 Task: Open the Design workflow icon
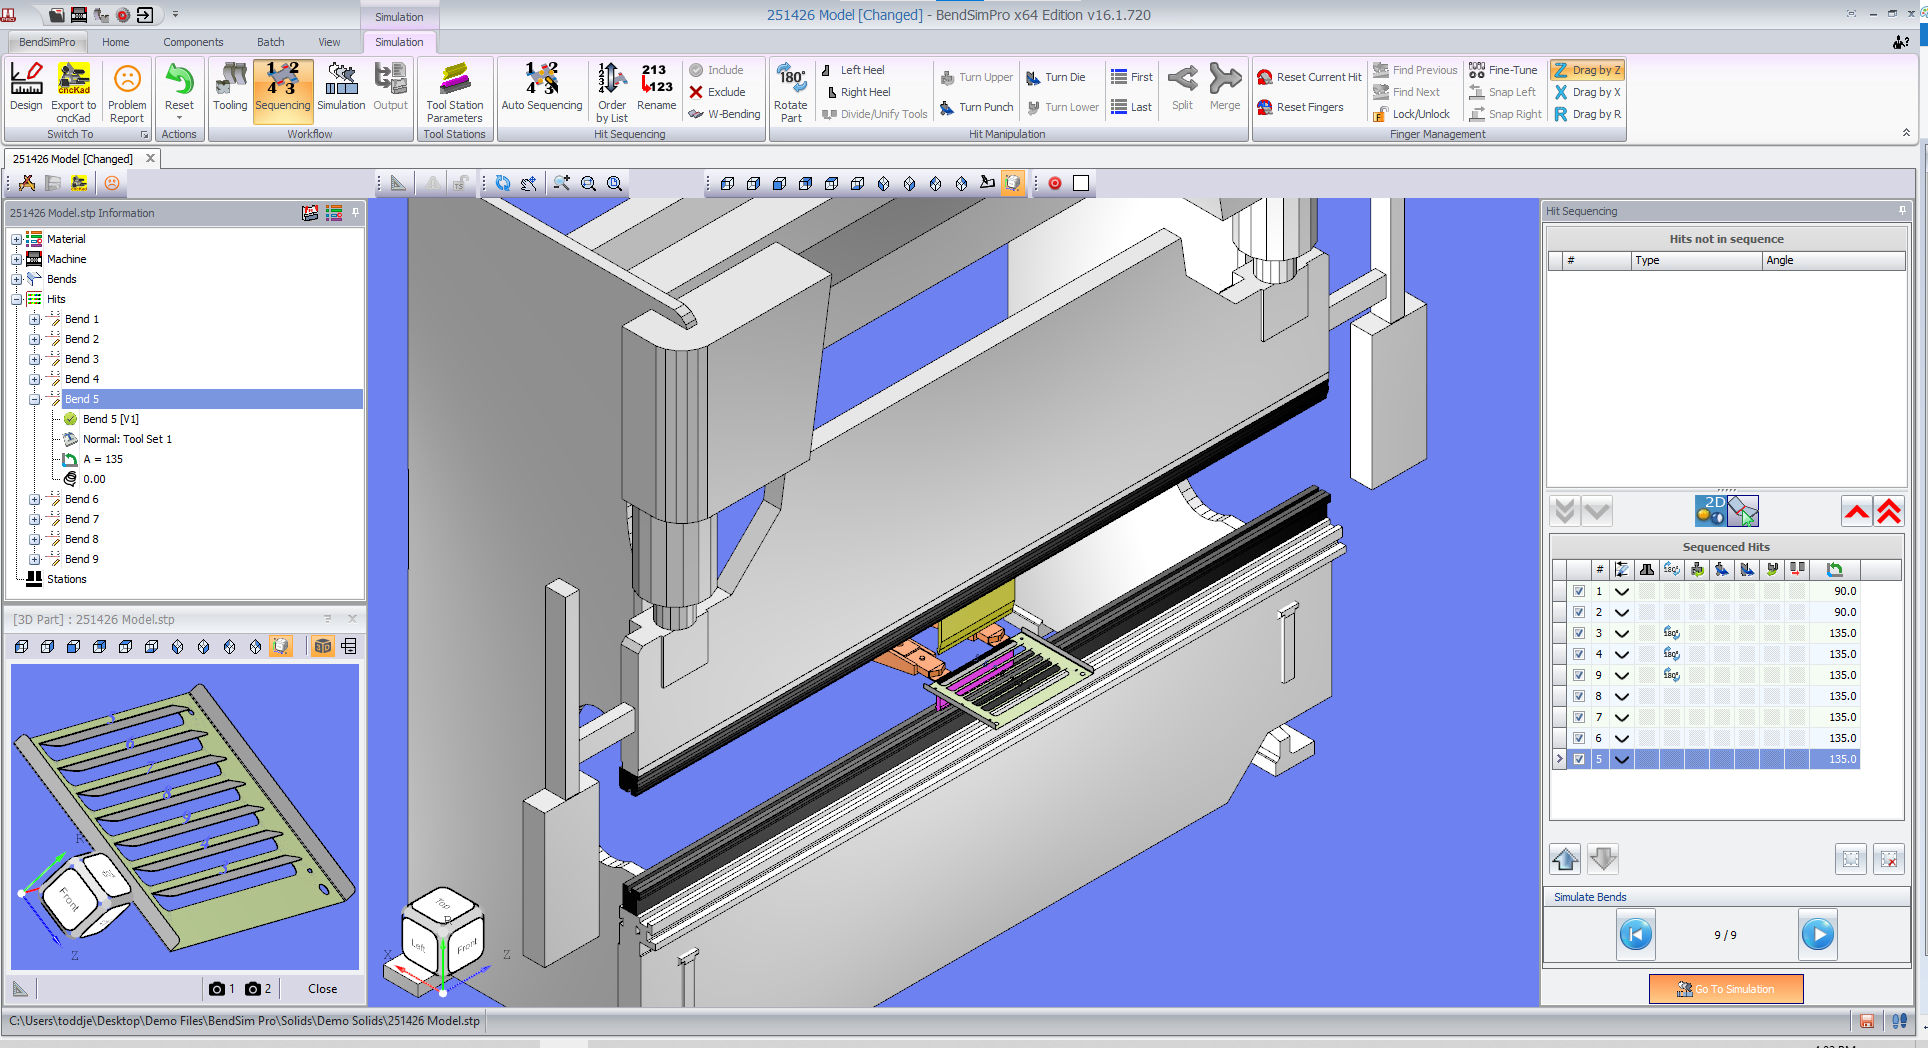[26, 87]
